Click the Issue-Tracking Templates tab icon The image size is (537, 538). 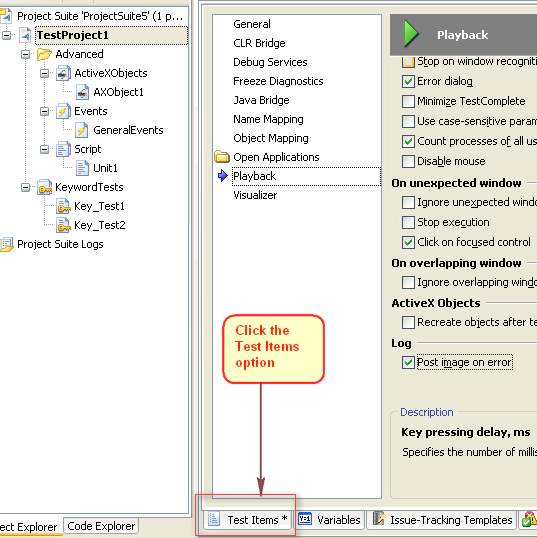pyautogui.click(x=379, y=519)
